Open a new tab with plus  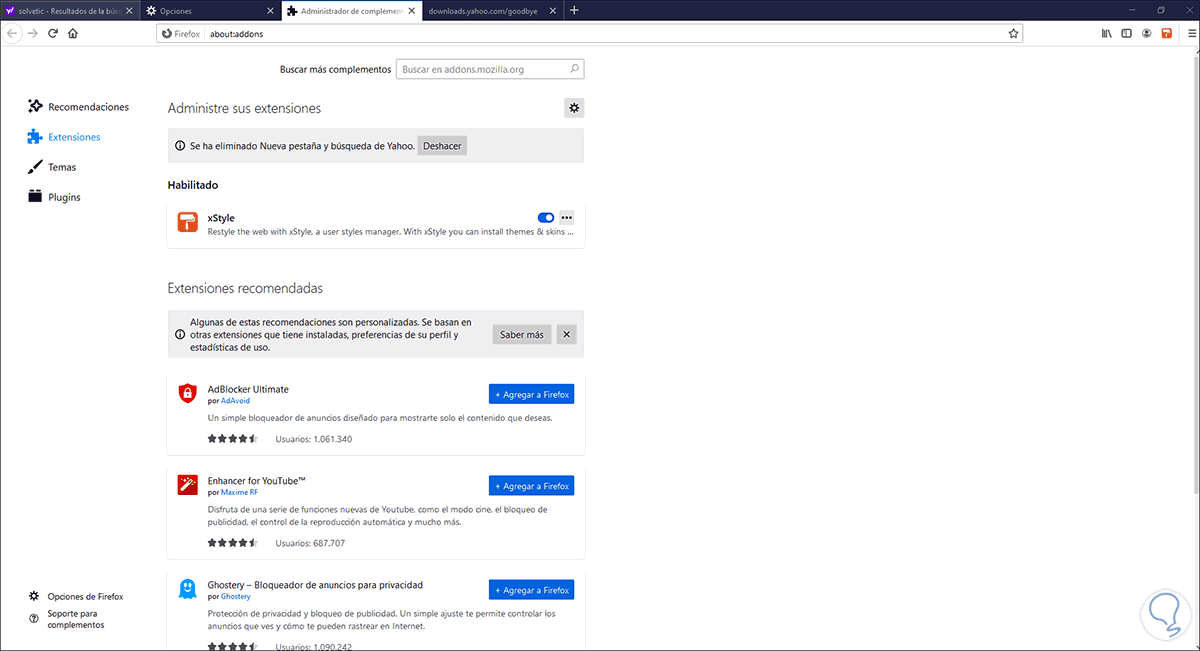574,10
